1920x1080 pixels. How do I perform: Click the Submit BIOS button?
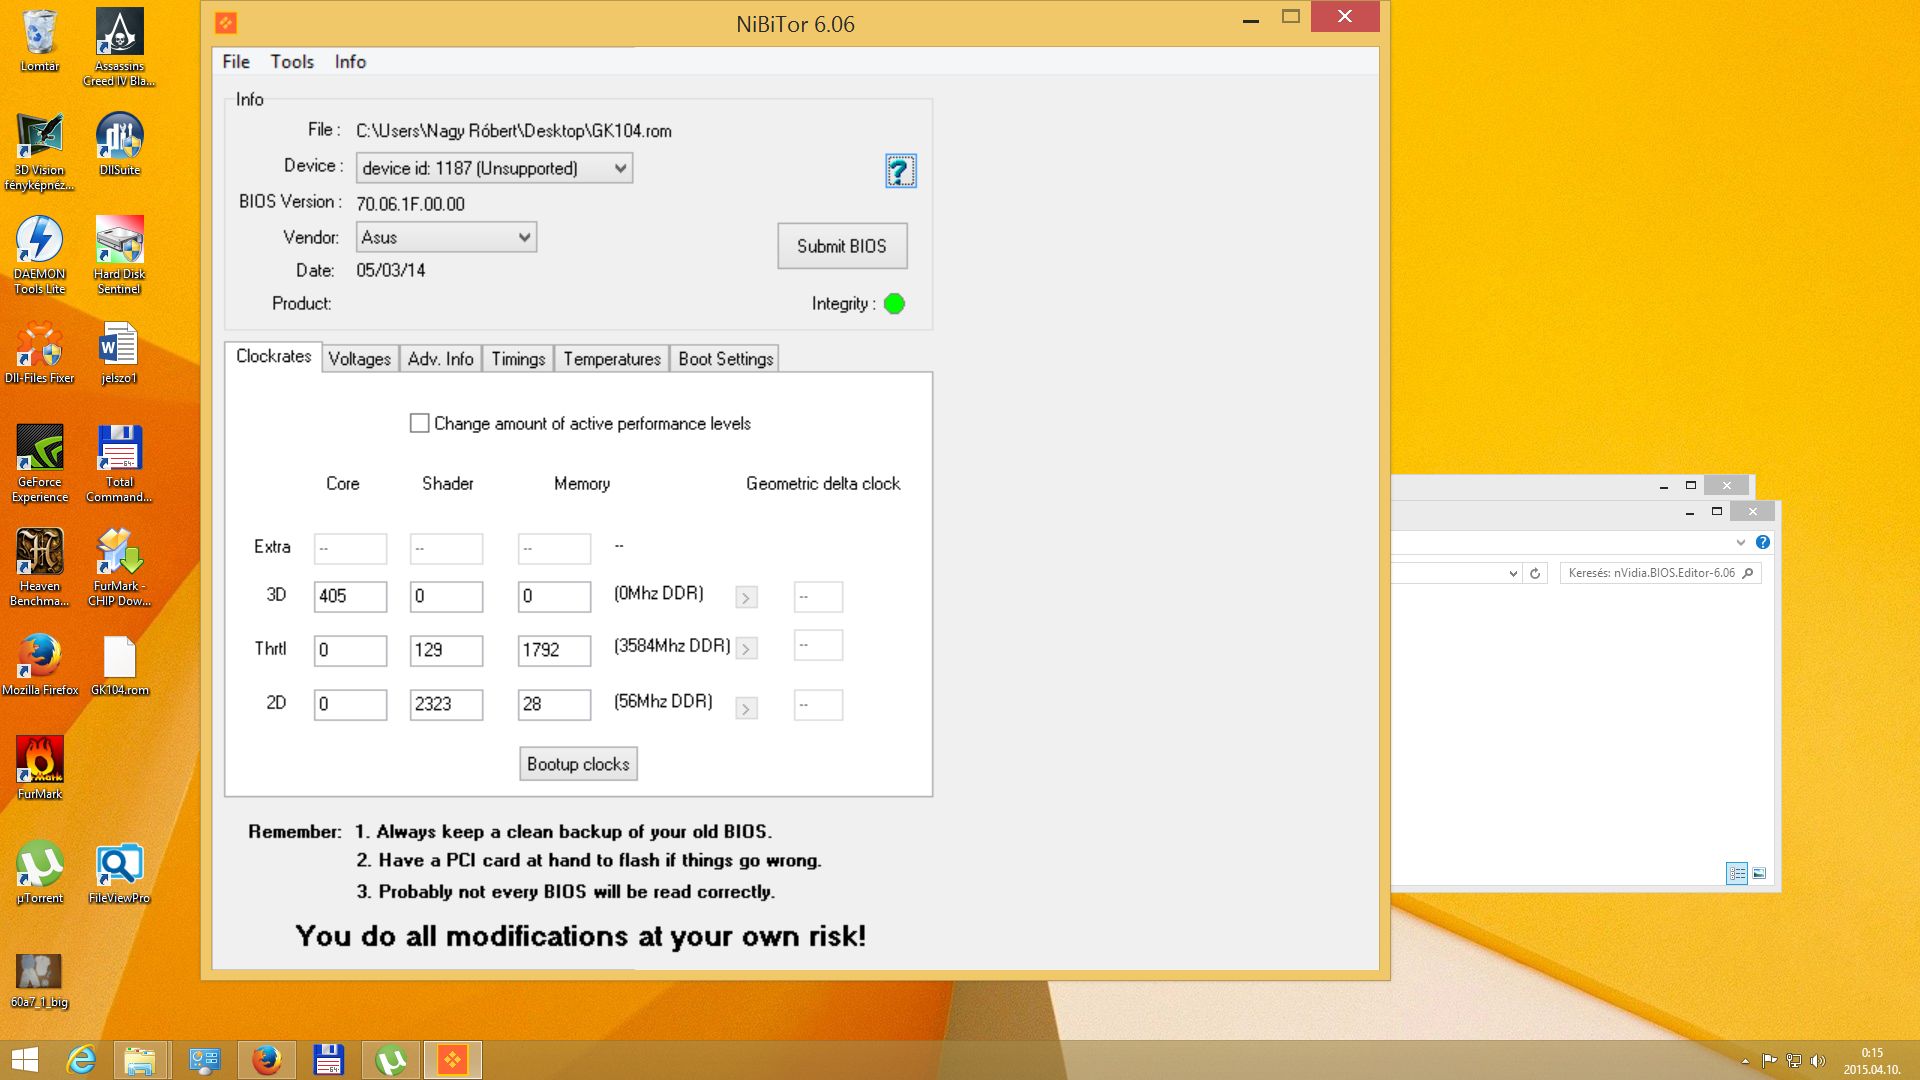tap(842, 246)
